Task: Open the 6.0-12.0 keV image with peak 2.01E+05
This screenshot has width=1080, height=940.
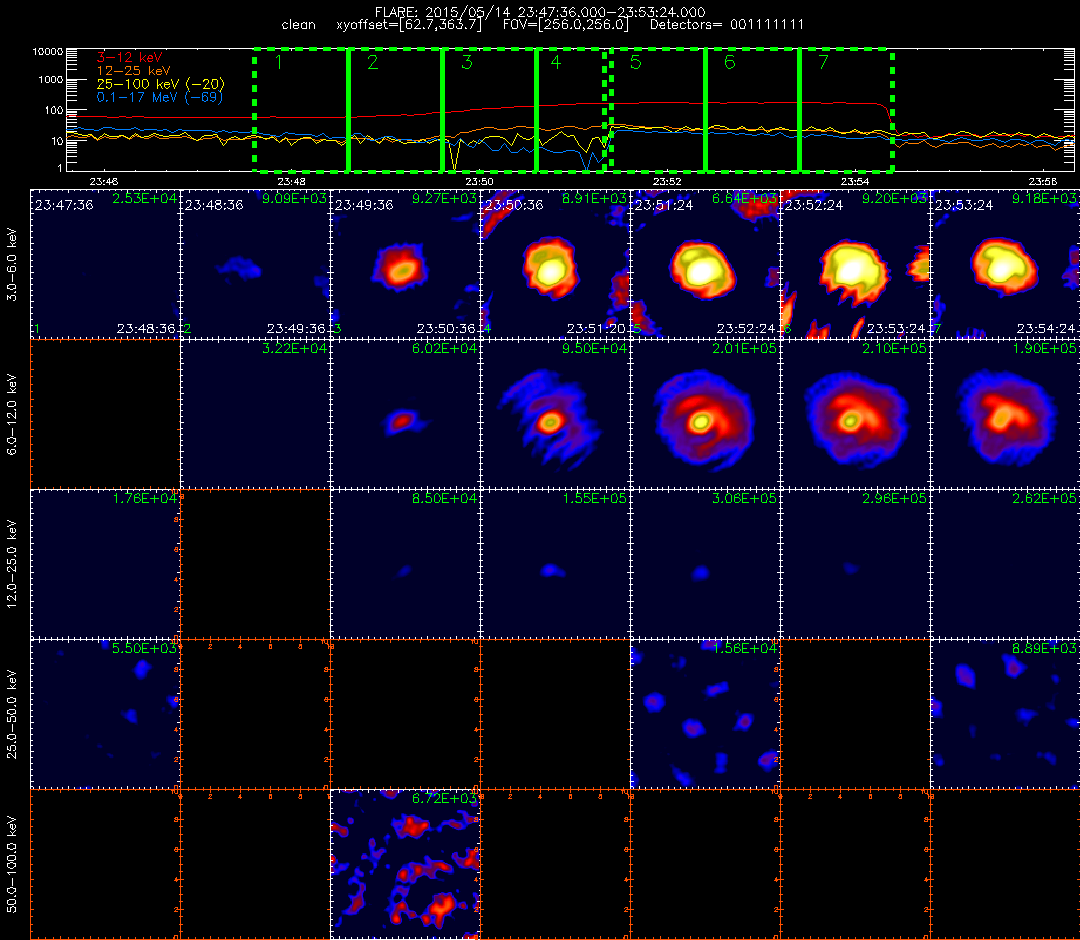Action: tap(706, 414)
